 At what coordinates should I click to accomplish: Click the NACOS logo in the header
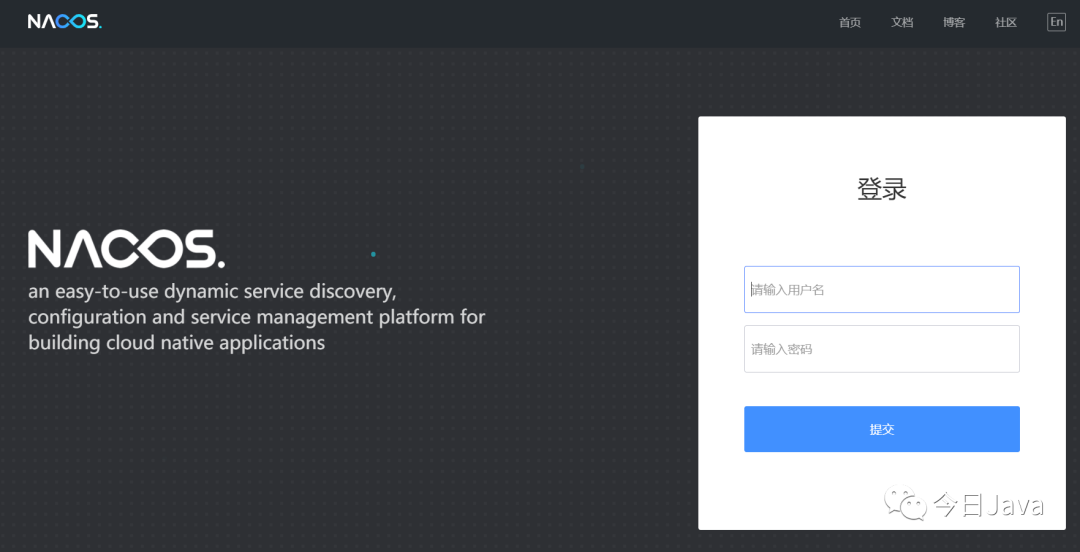(x=65, y=22)
